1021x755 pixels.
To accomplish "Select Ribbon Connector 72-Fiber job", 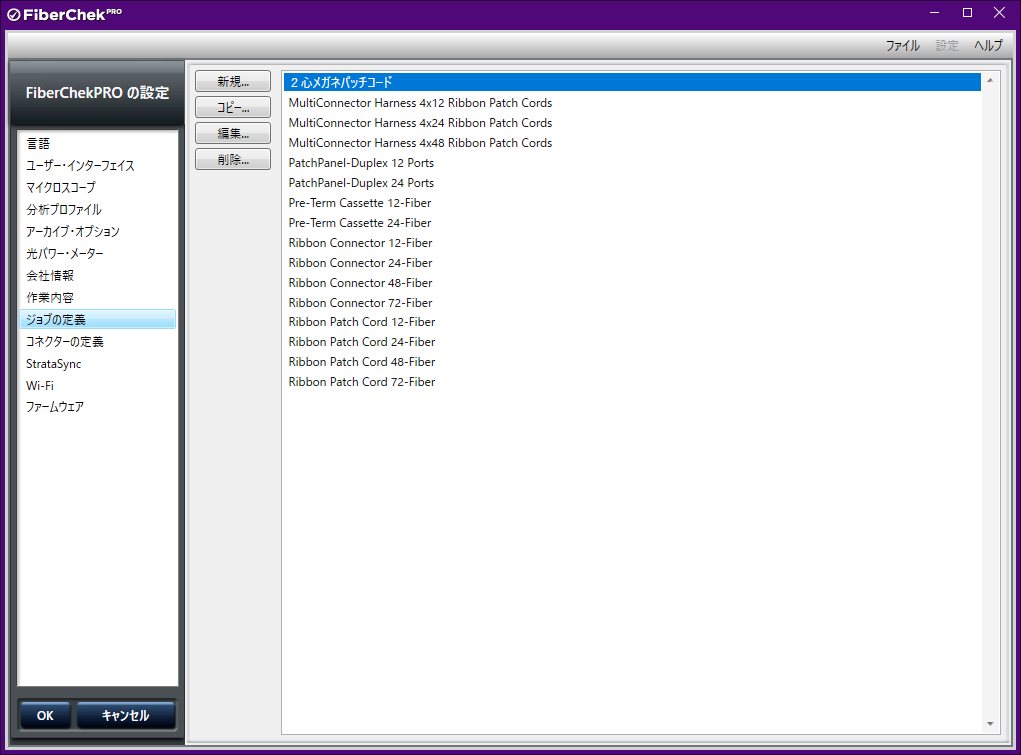I will click(632, 303).
